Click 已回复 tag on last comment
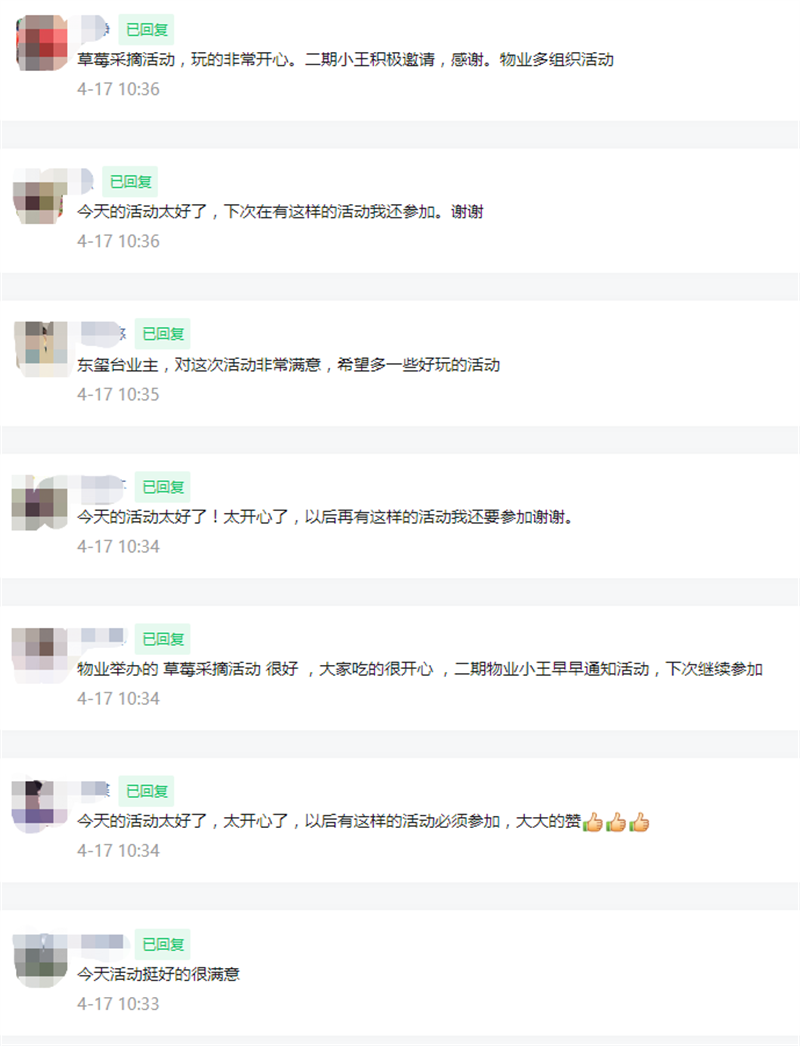The image size is (800, 1046). pos(163,945)
